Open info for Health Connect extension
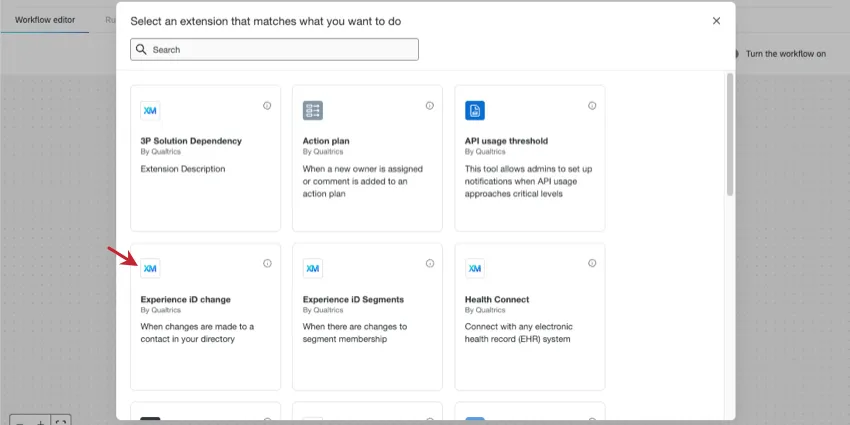This screenshot has height=425, width=850. click(x=592, y=263)
